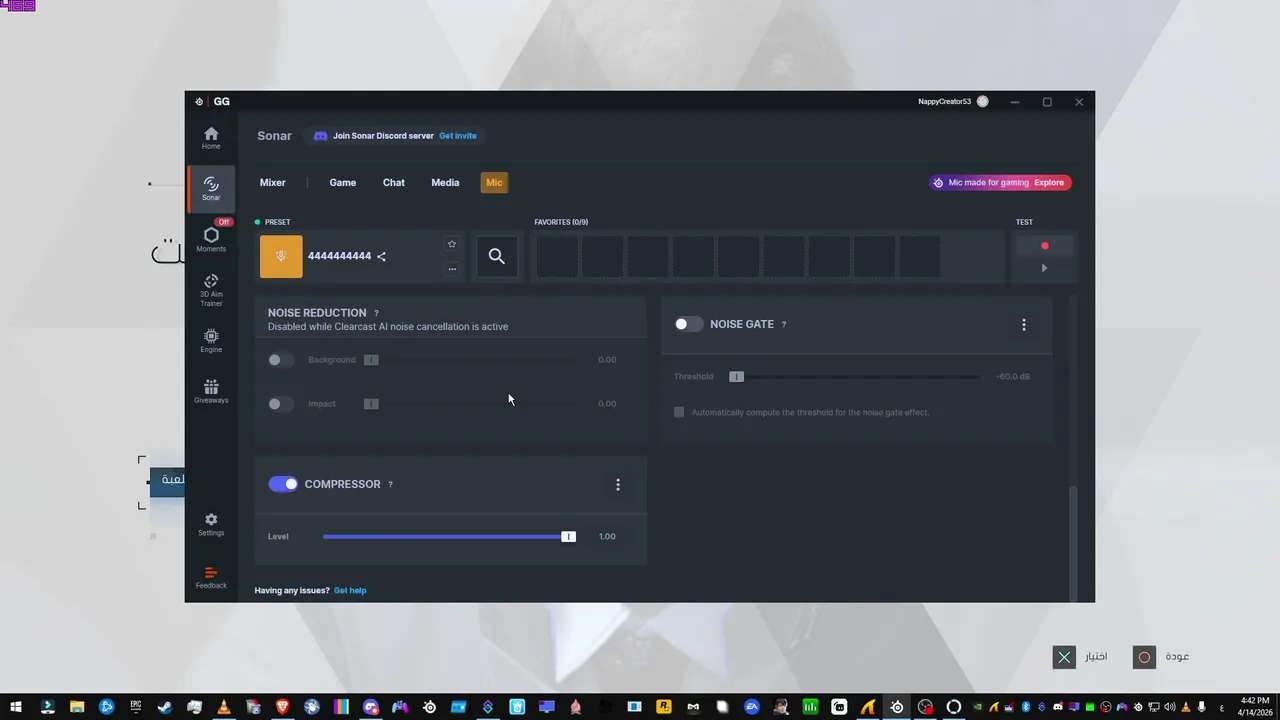Favorite the preset with star icon

coord(452,244)
